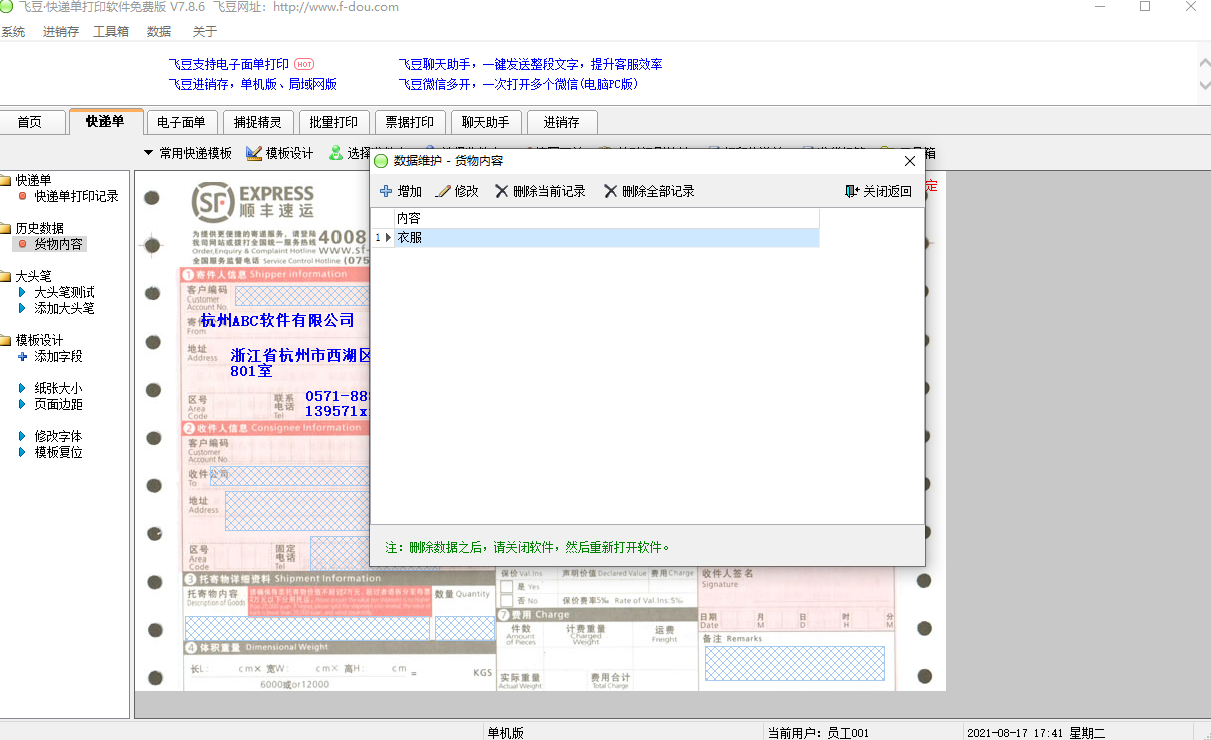This screenshot has height=740, width=1211.
Task: Click the green circle icon in dialog title
Action: (x=381, y=161)
